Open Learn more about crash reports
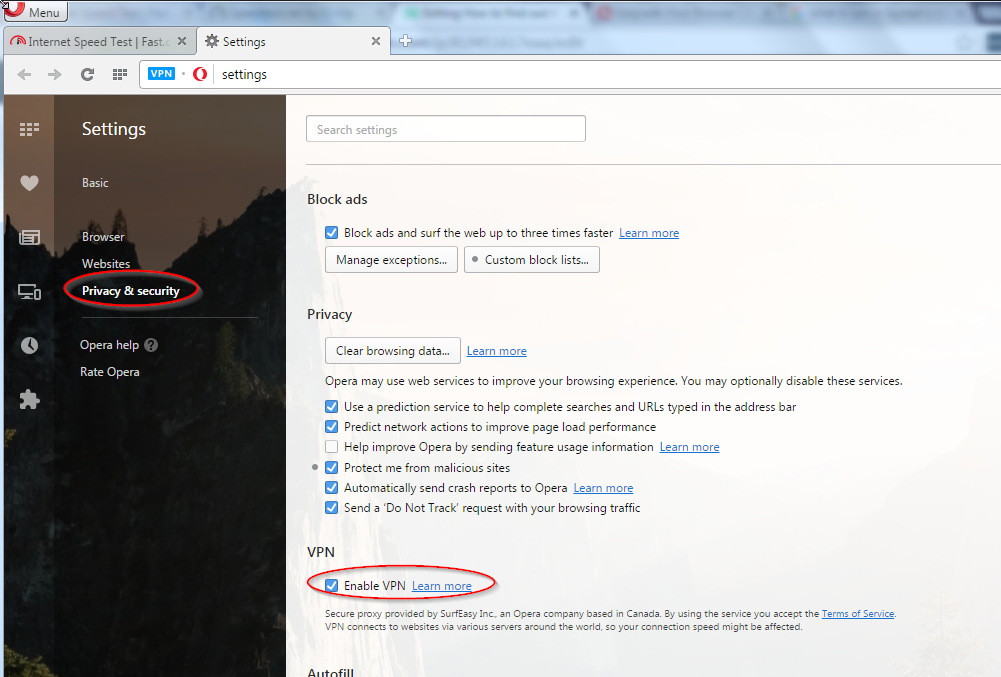This screenshot has height=677, width=1001. point(603,488)
